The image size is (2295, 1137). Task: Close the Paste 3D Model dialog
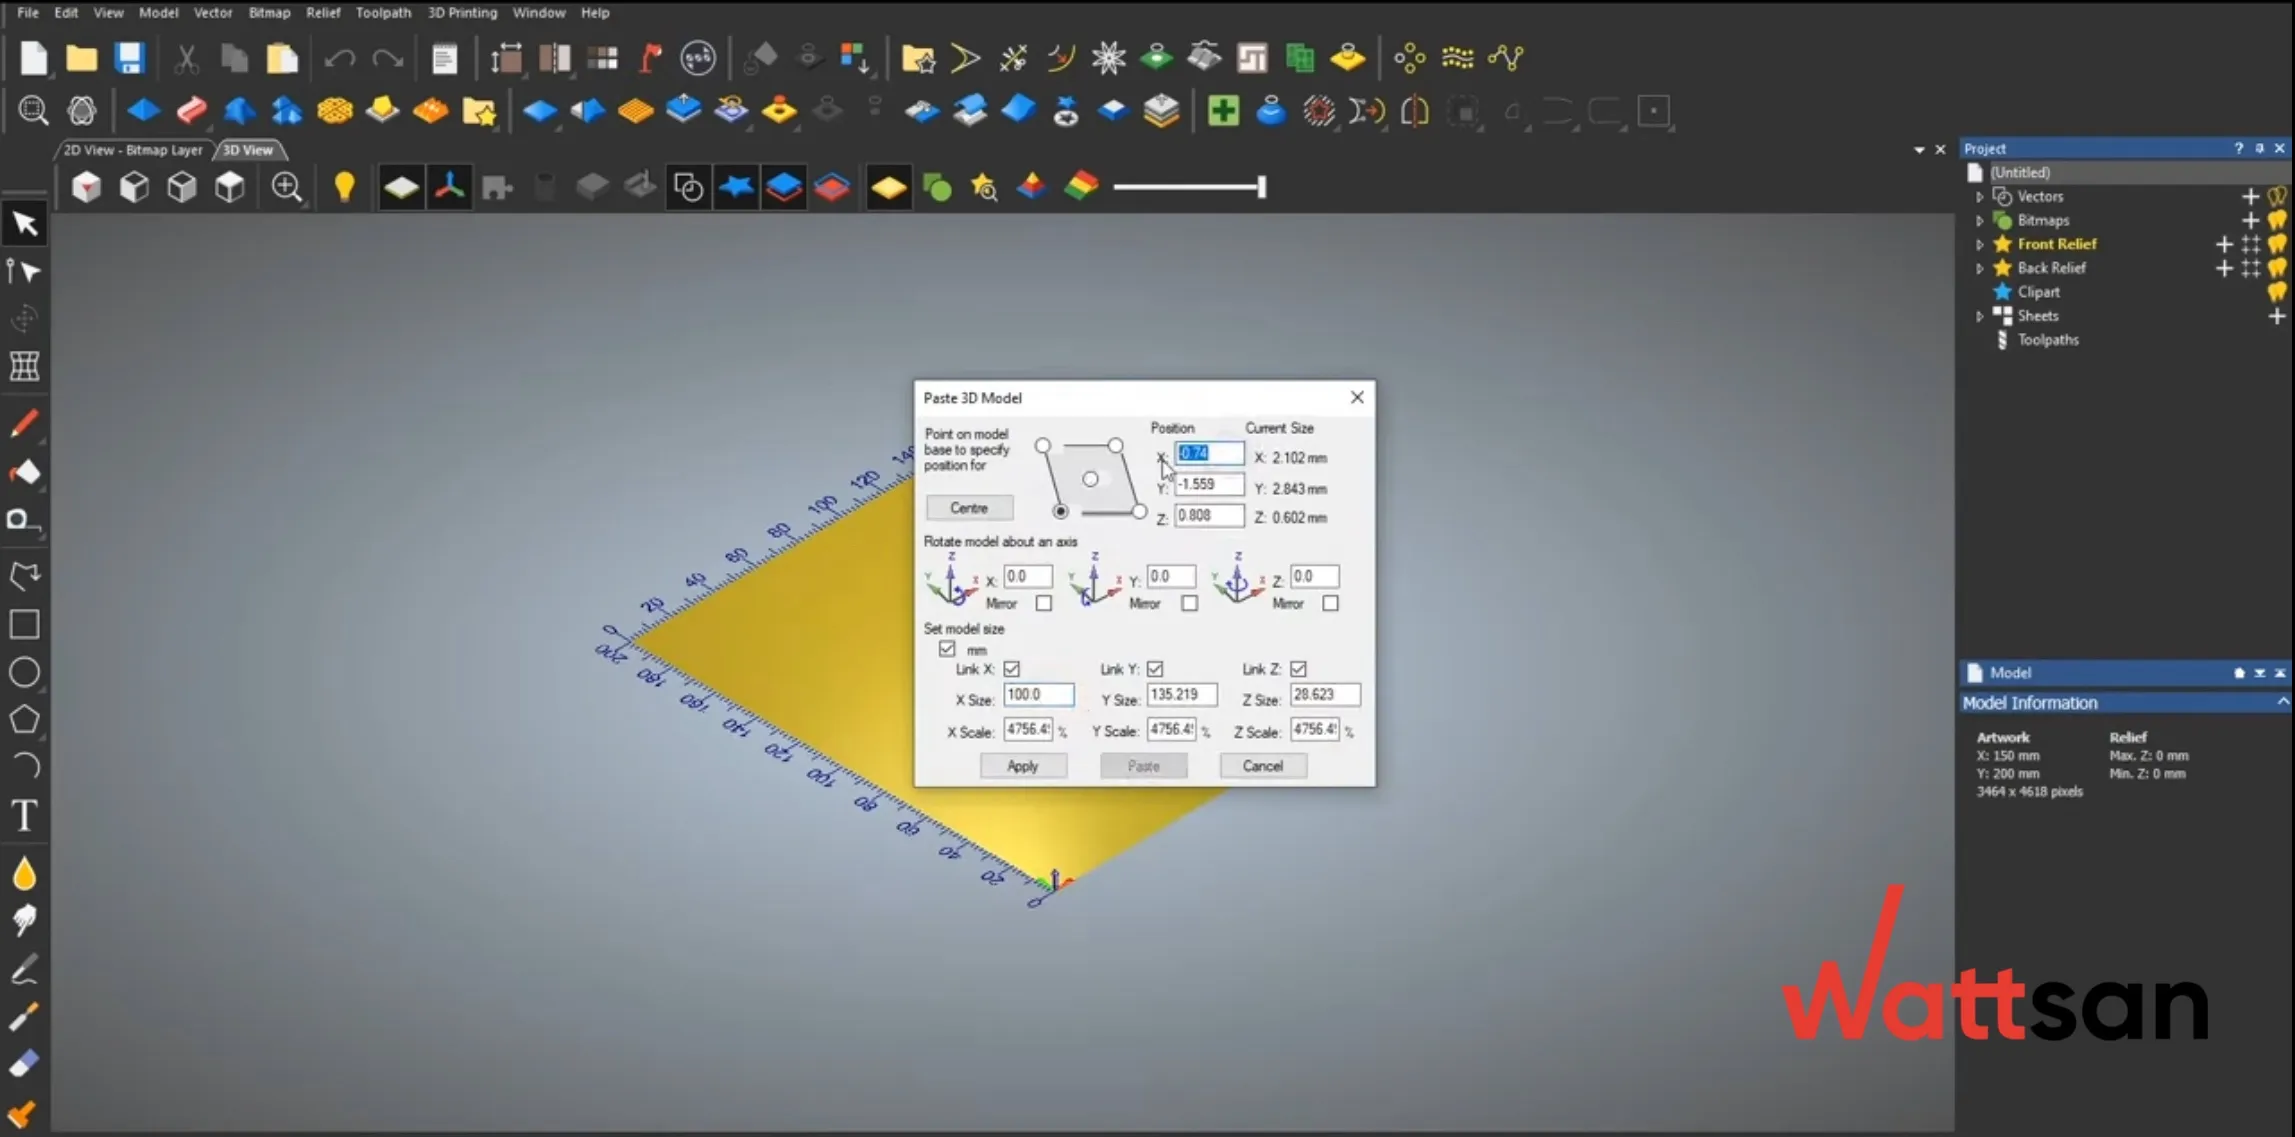[1356, 398]
